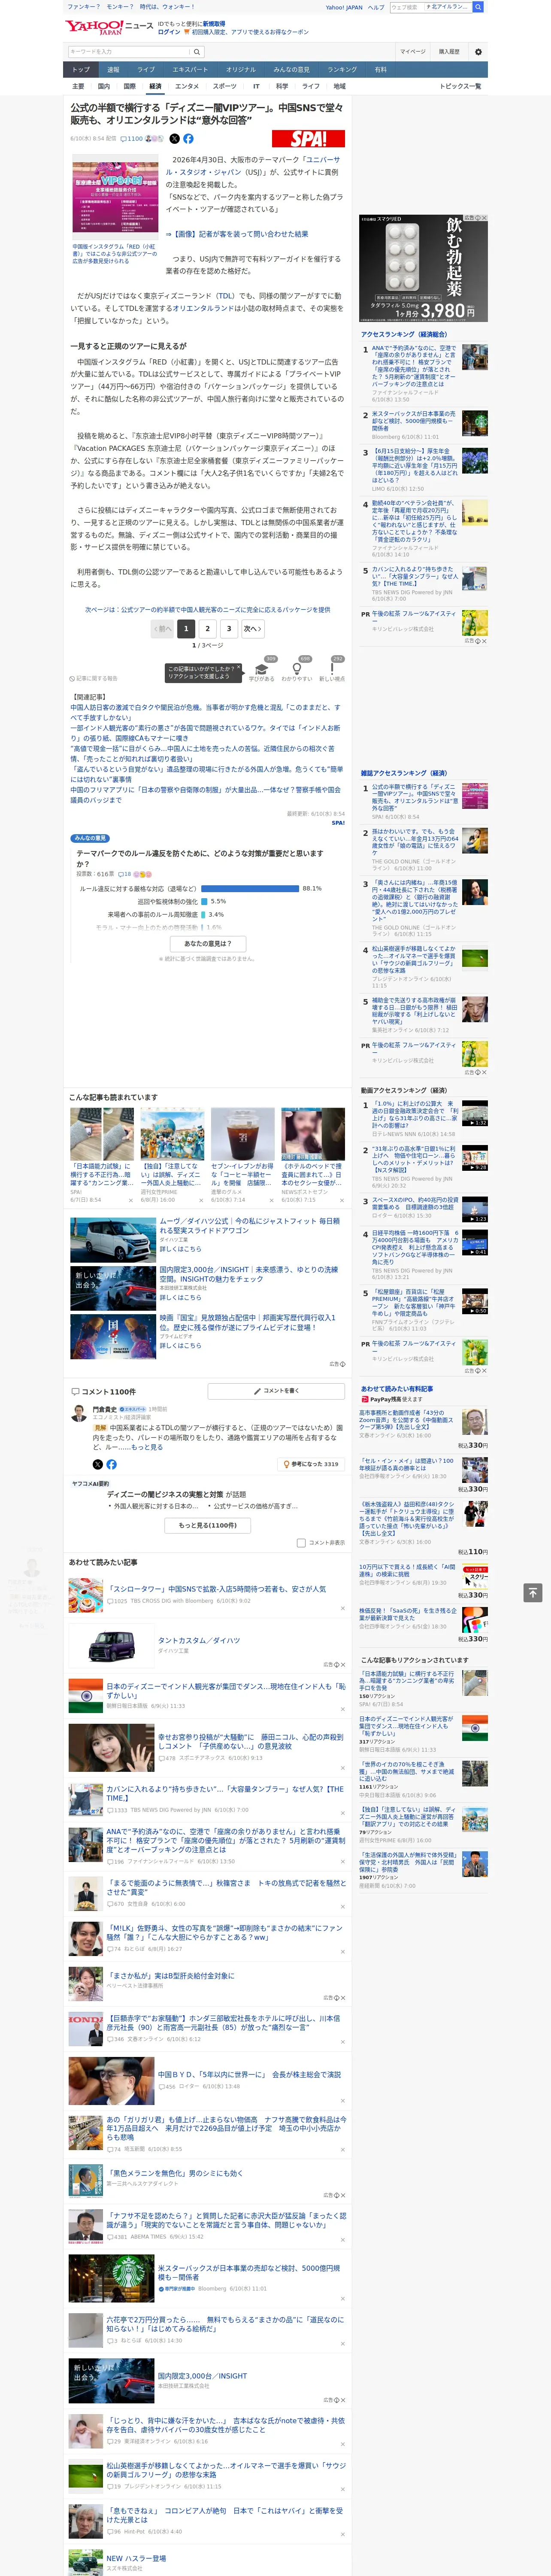Open トピックス一覧 link
551x2576 pixels.
click(460, 86)
